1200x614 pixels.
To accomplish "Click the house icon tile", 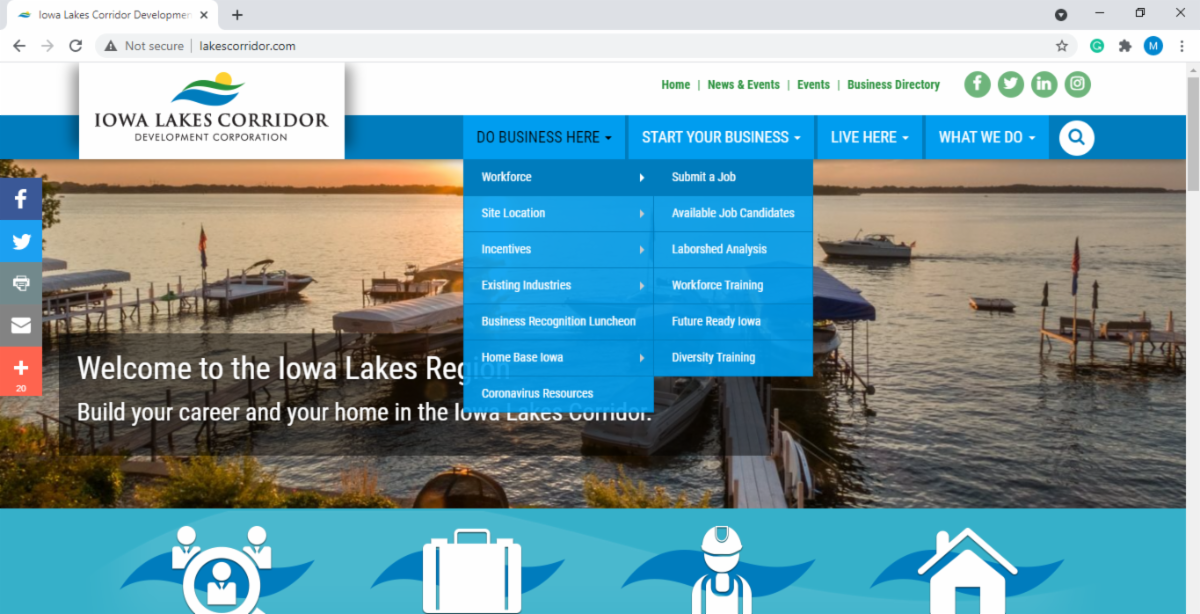I will click(967, 568).
